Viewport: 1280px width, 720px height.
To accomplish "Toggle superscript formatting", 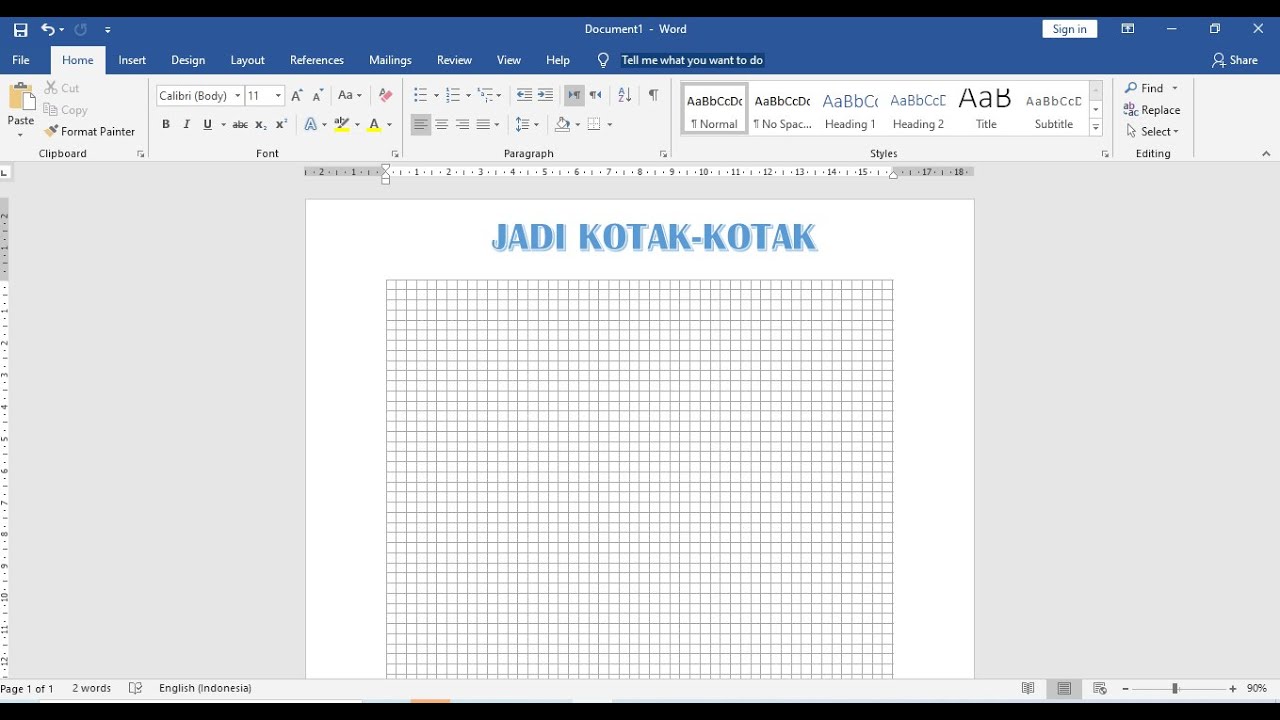I will tap(282, 125).
